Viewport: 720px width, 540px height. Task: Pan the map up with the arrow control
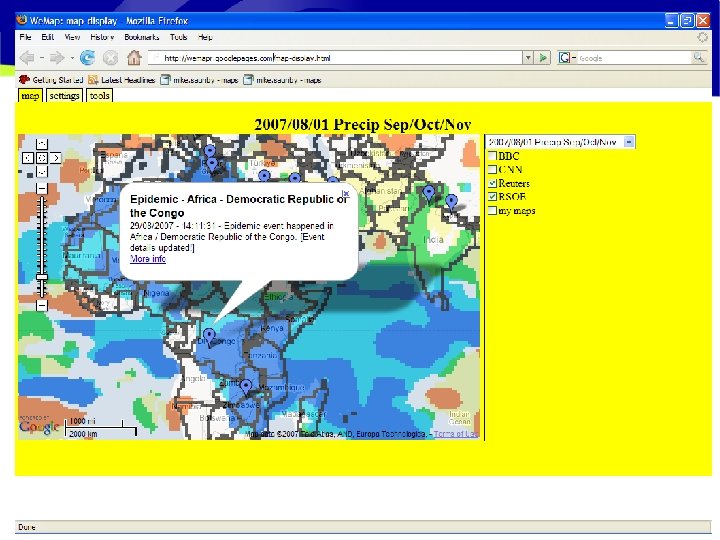(x=42, y=144)
